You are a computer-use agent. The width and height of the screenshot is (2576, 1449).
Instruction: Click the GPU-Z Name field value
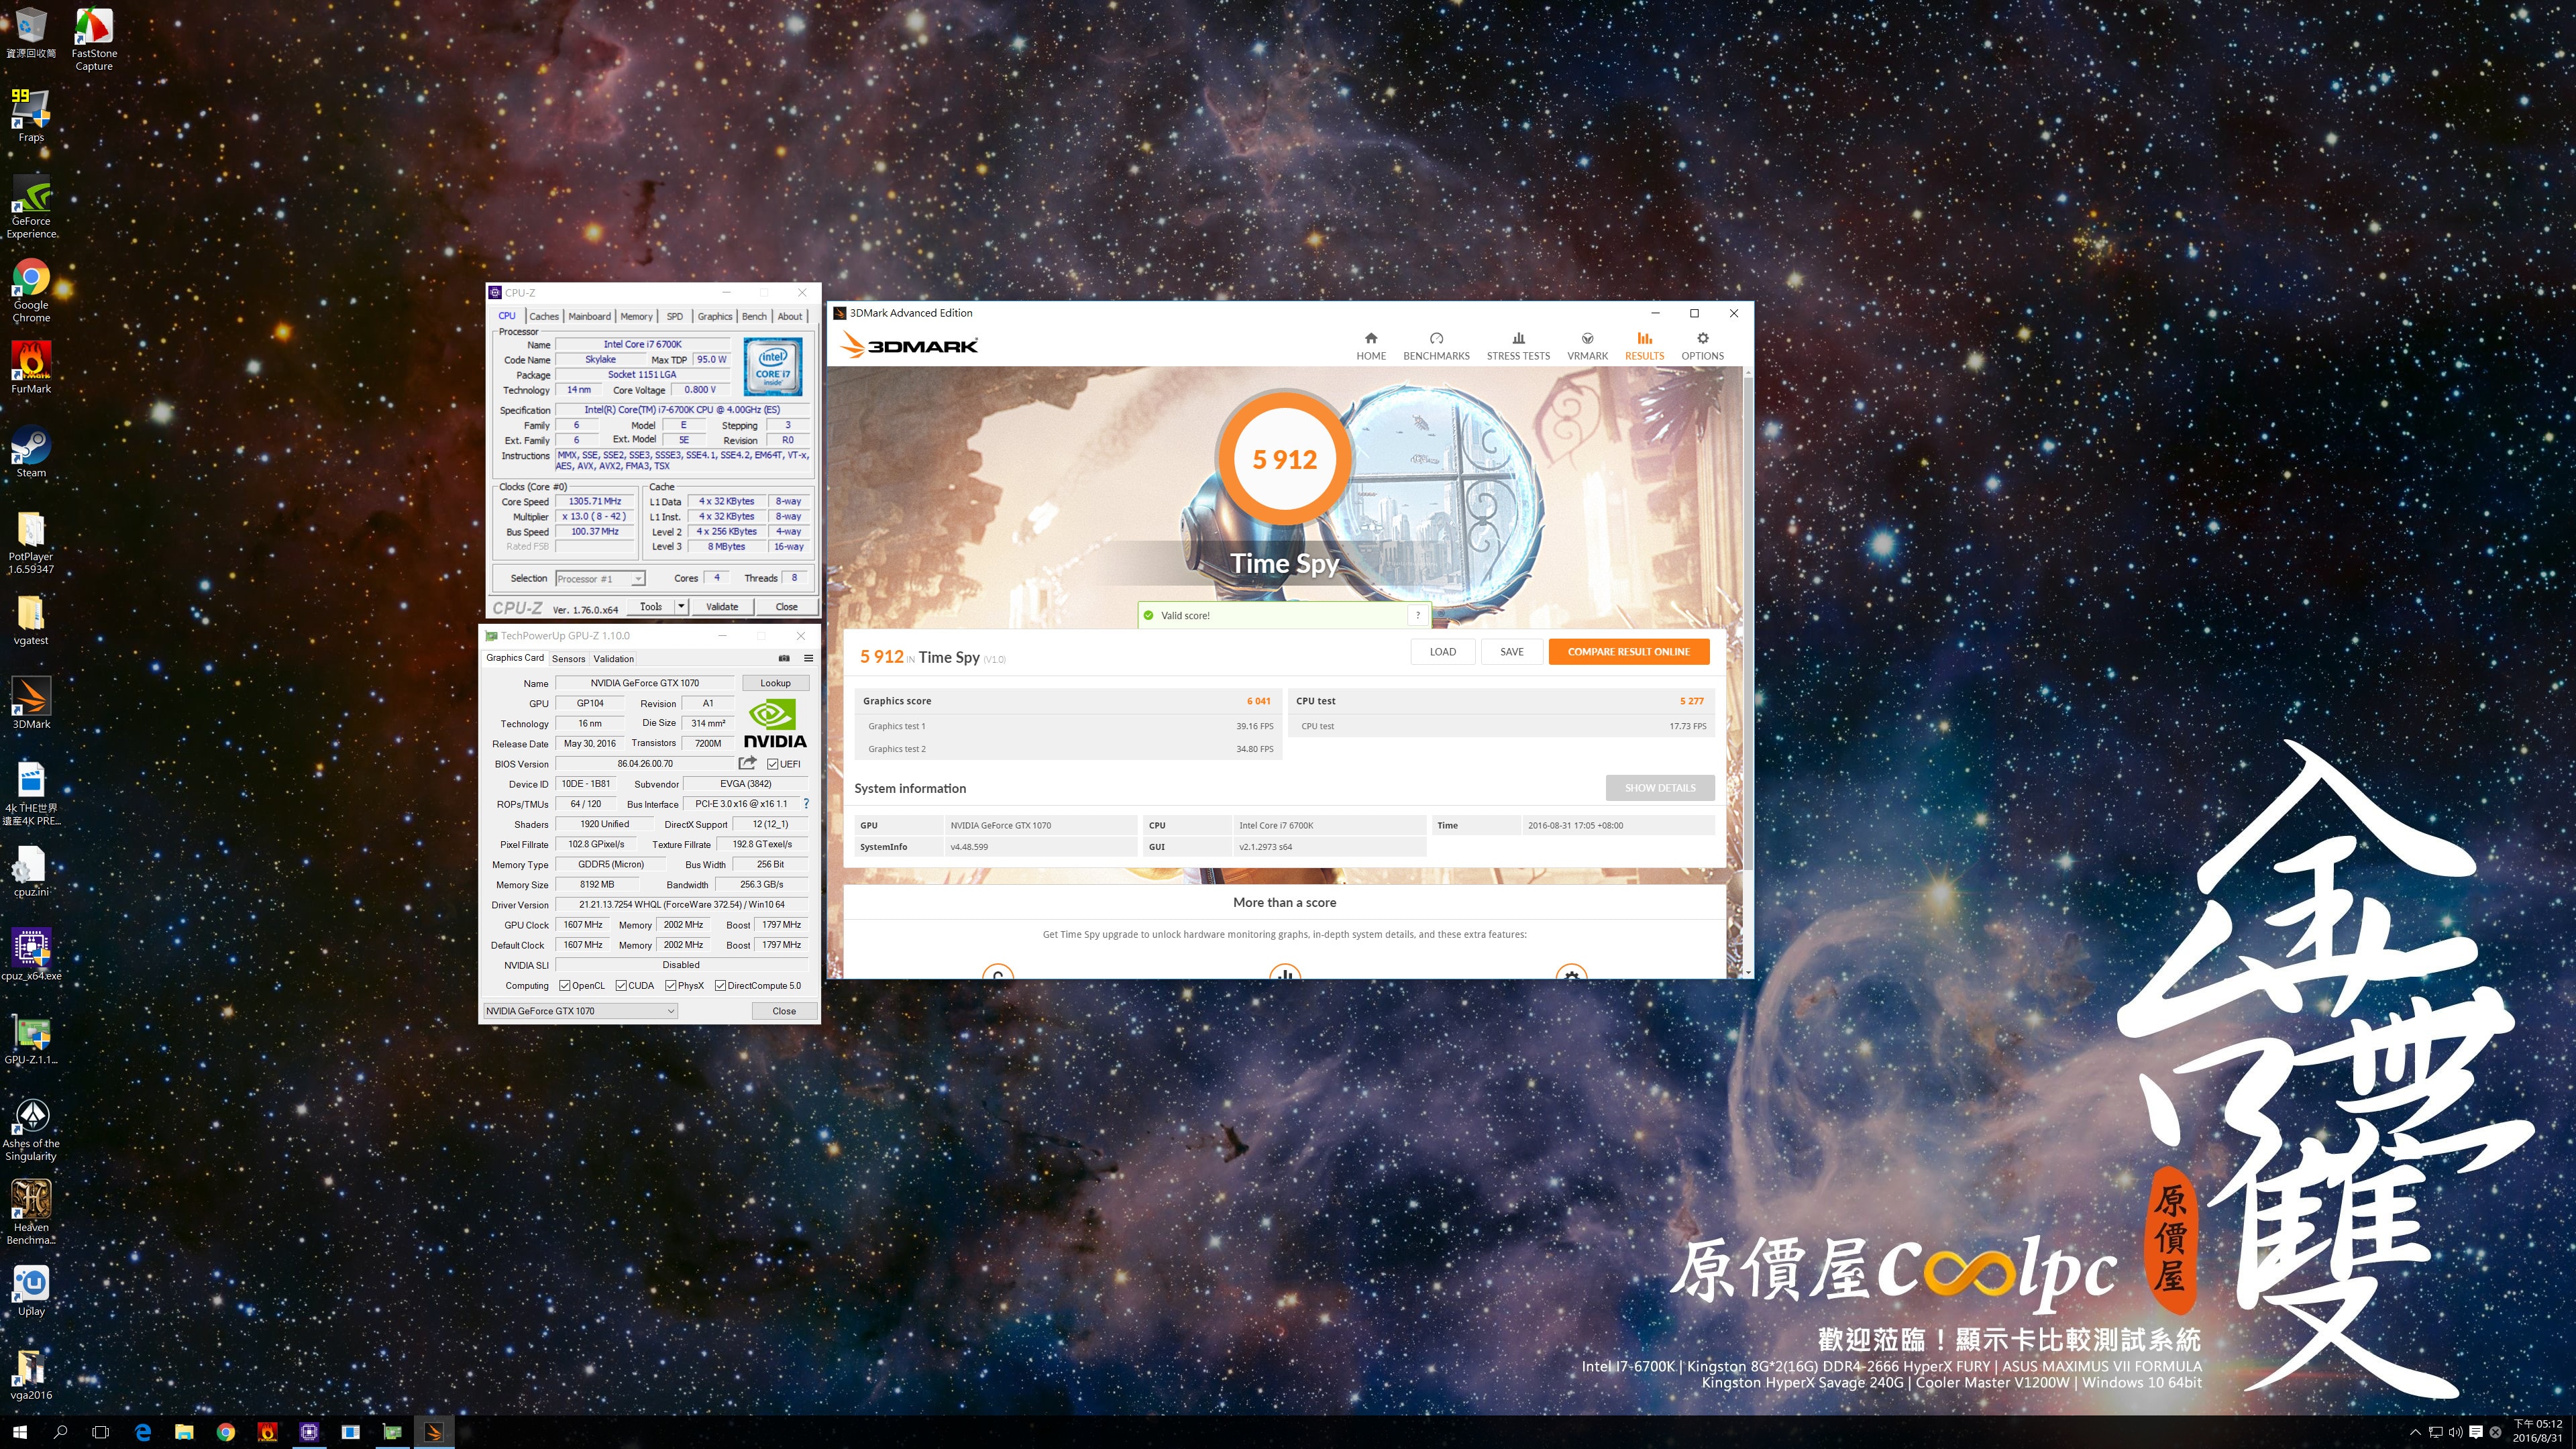tap(645, 683)
